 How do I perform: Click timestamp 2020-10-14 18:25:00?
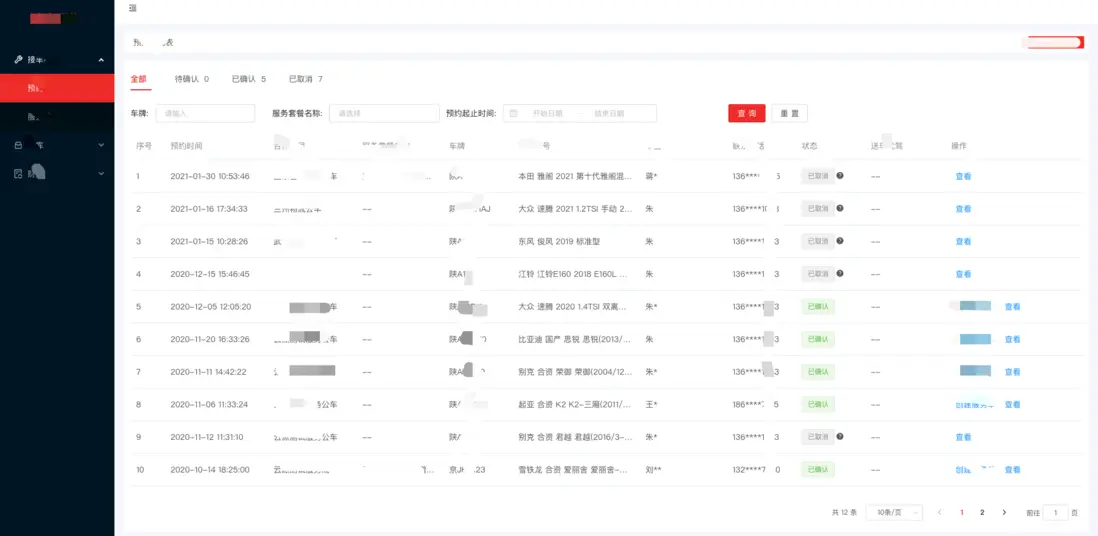tap(209, 469)
